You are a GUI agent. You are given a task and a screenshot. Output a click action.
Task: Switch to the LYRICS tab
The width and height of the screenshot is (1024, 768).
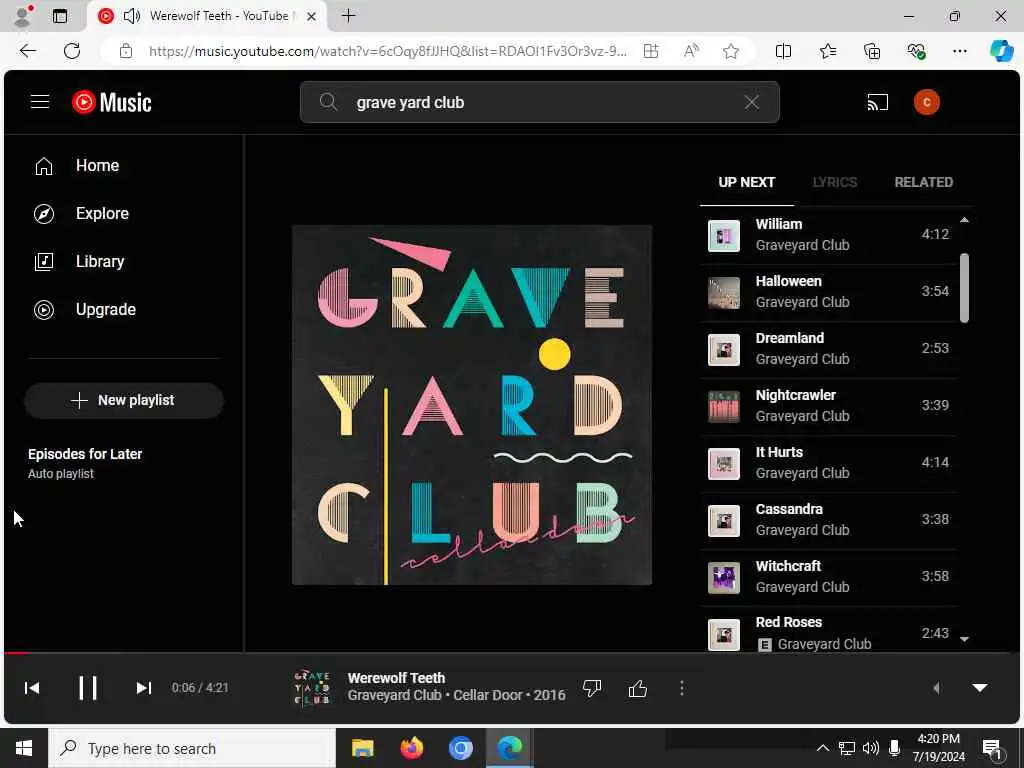(835, 182)
